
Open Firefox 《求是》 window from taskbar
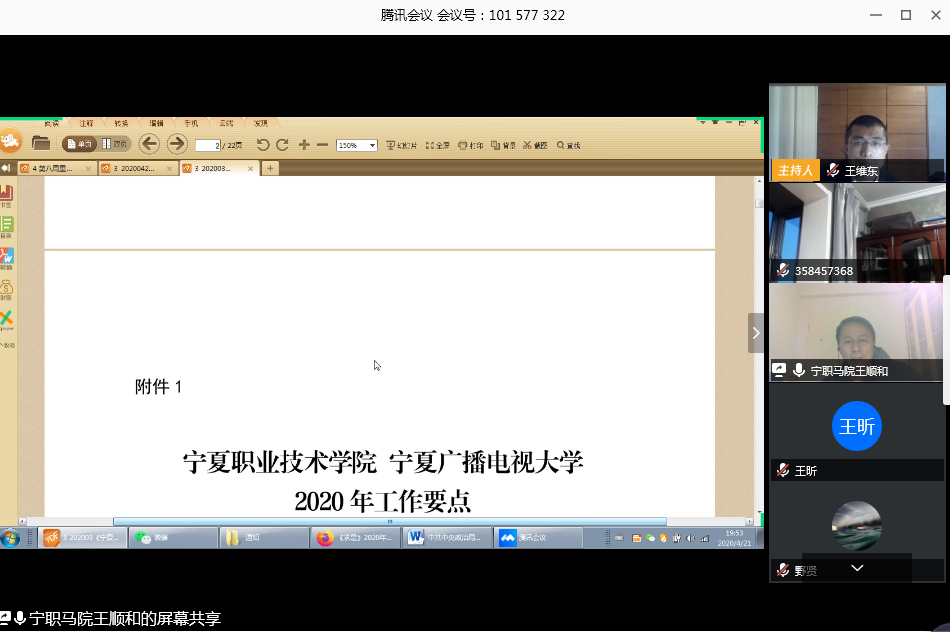pyautogui.click(x=356, y=537)
